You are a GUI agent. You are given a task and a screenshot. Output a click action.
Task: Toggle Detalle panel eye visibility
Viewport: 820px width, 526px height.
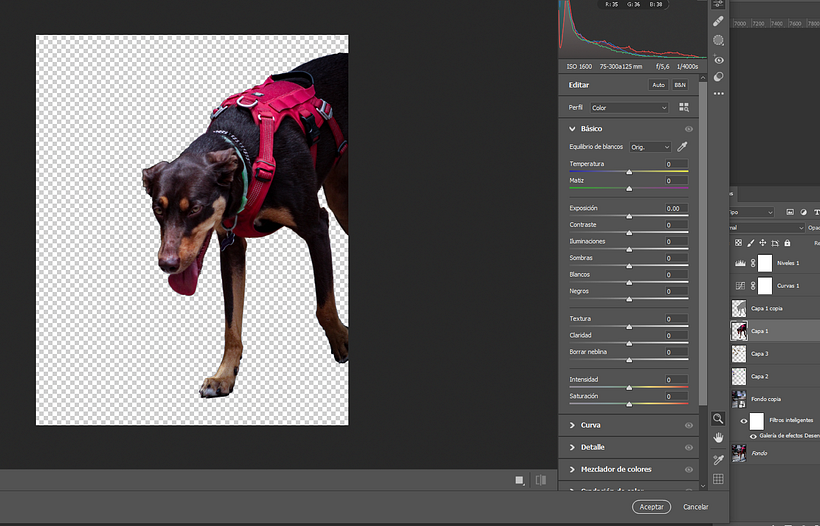pos(689,447)
